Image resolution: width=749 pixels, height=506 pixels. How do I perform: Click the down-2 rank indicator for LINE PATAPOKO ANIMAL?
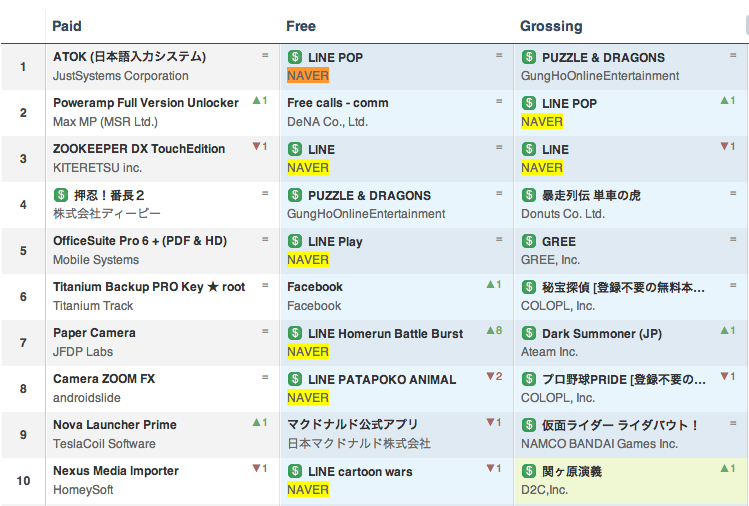coord(494,376)
